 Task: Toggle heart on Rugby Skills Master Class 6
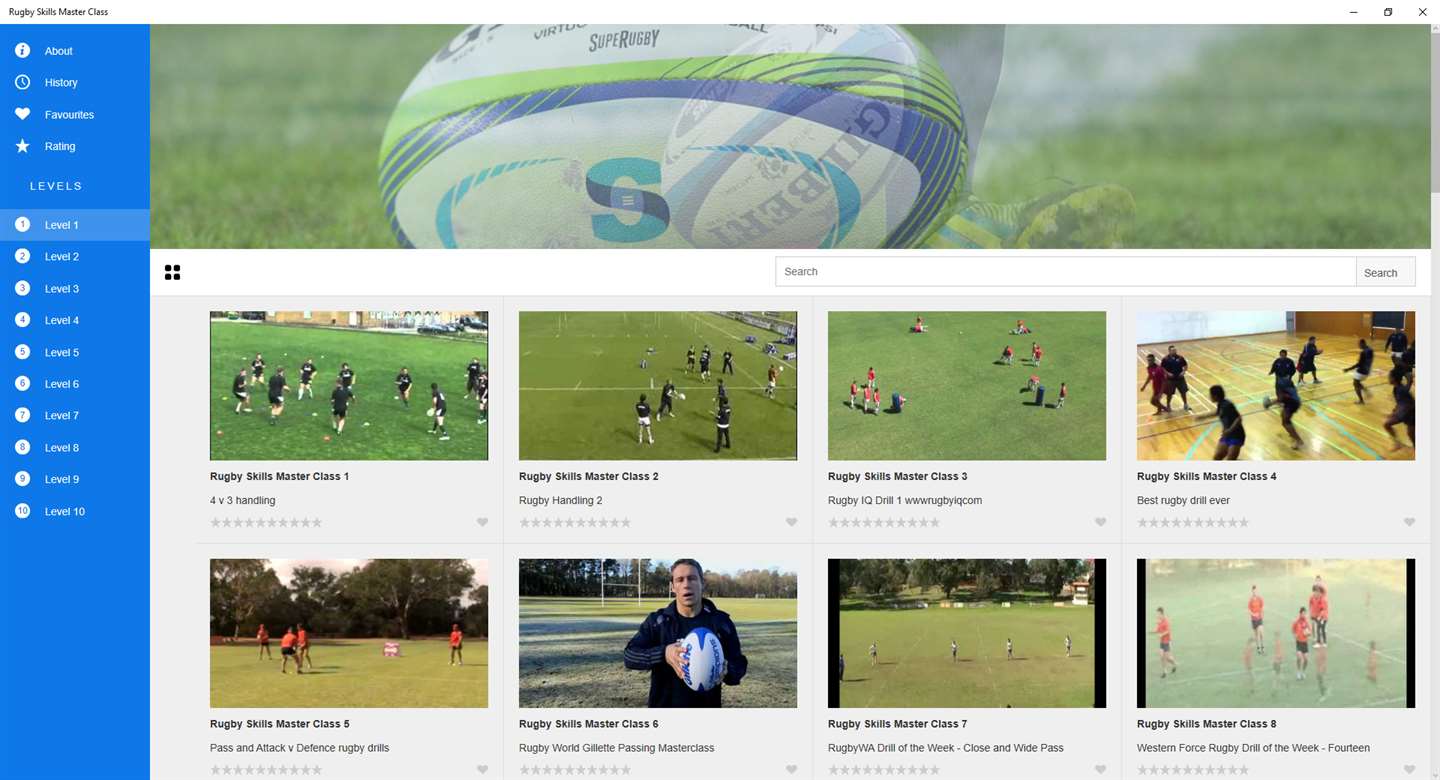click(791, 770)
